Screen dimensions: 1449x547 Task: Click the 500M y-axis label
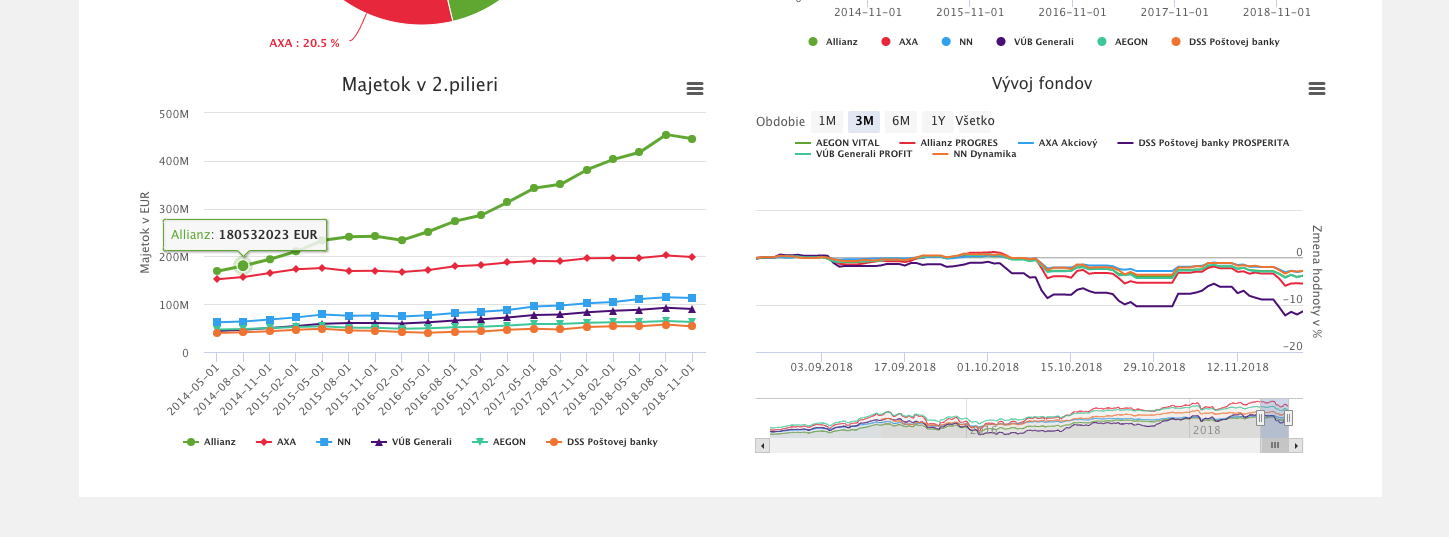(174, 114)
